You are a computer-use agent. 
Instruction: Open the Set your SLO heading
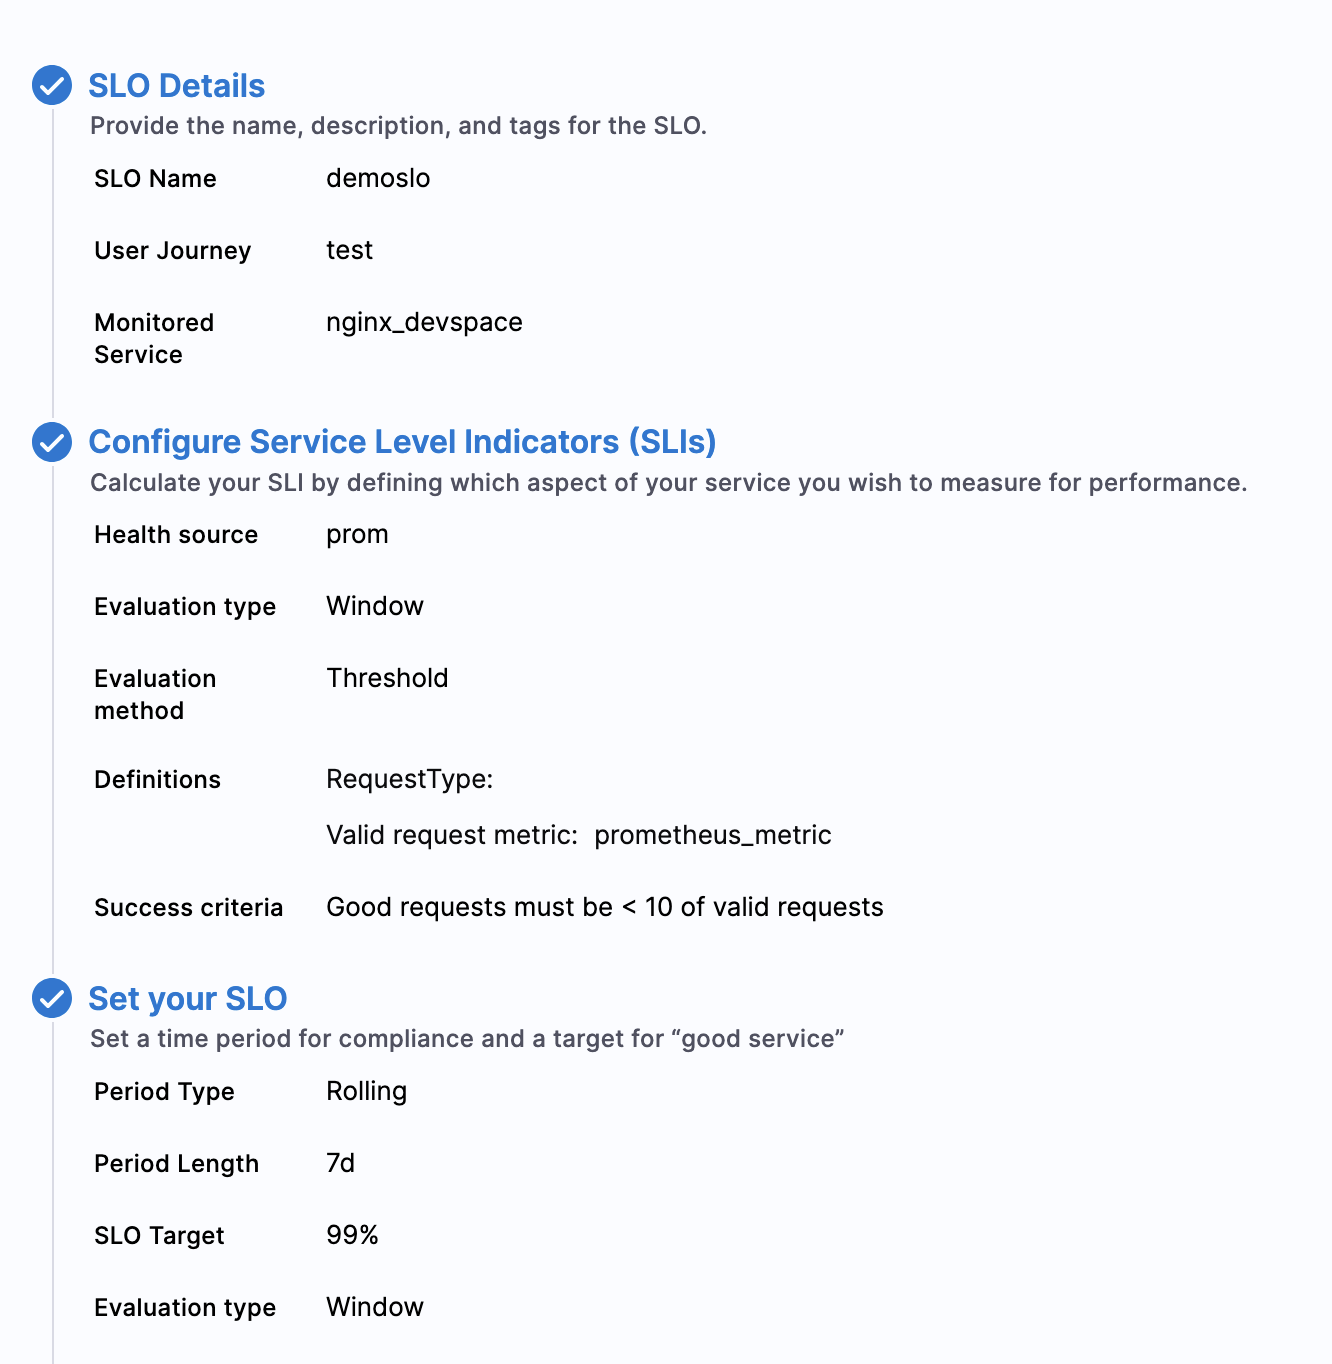pos(187,999)
